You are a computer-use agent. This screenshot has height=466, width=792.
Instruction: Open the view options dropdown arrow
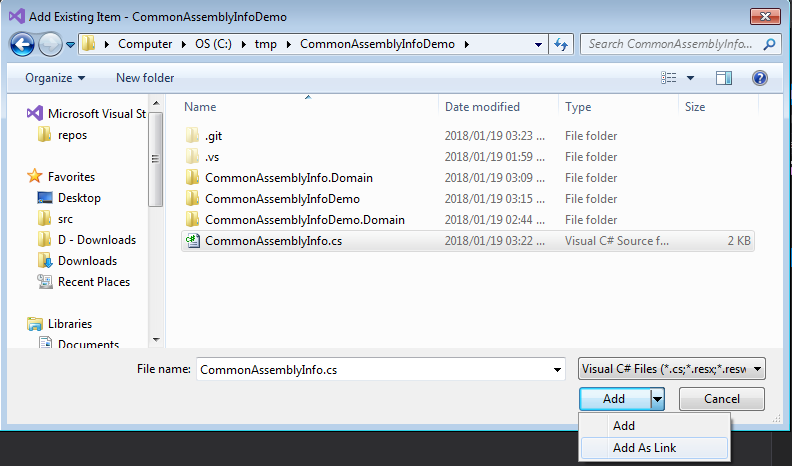[690, 78]
